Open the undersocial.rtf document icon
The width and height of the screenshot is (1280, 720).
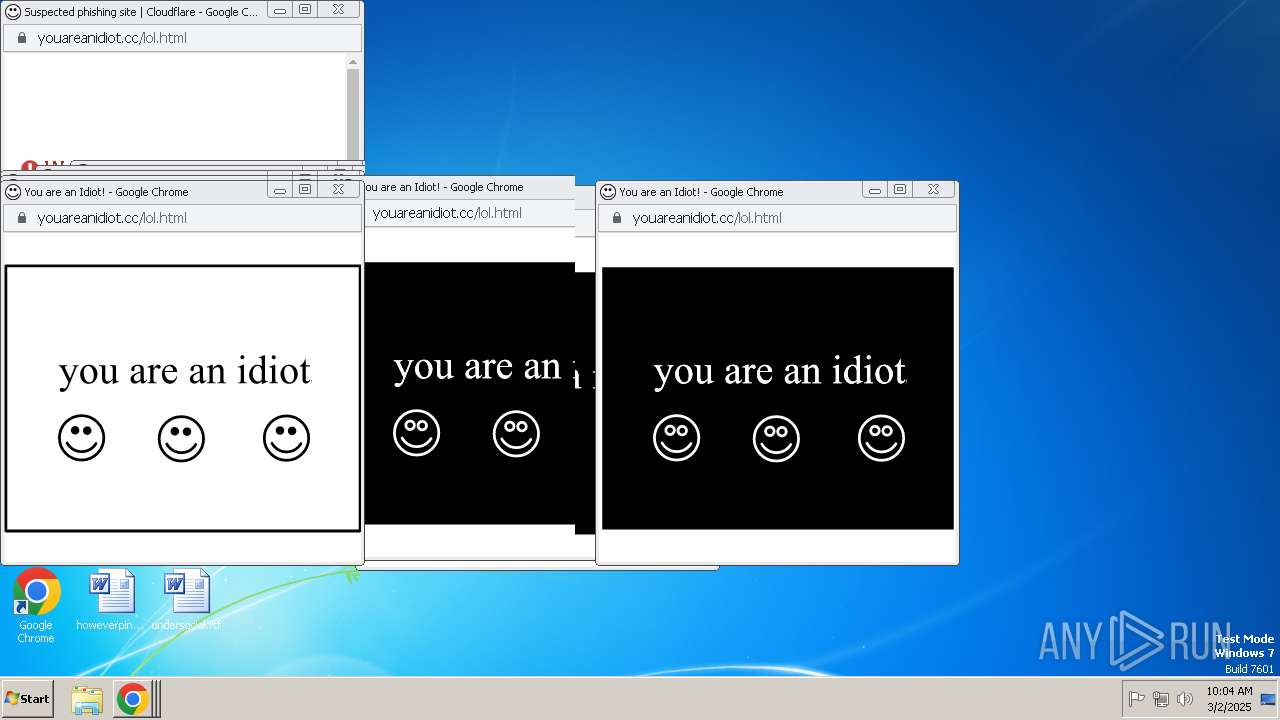pos(186,600)
